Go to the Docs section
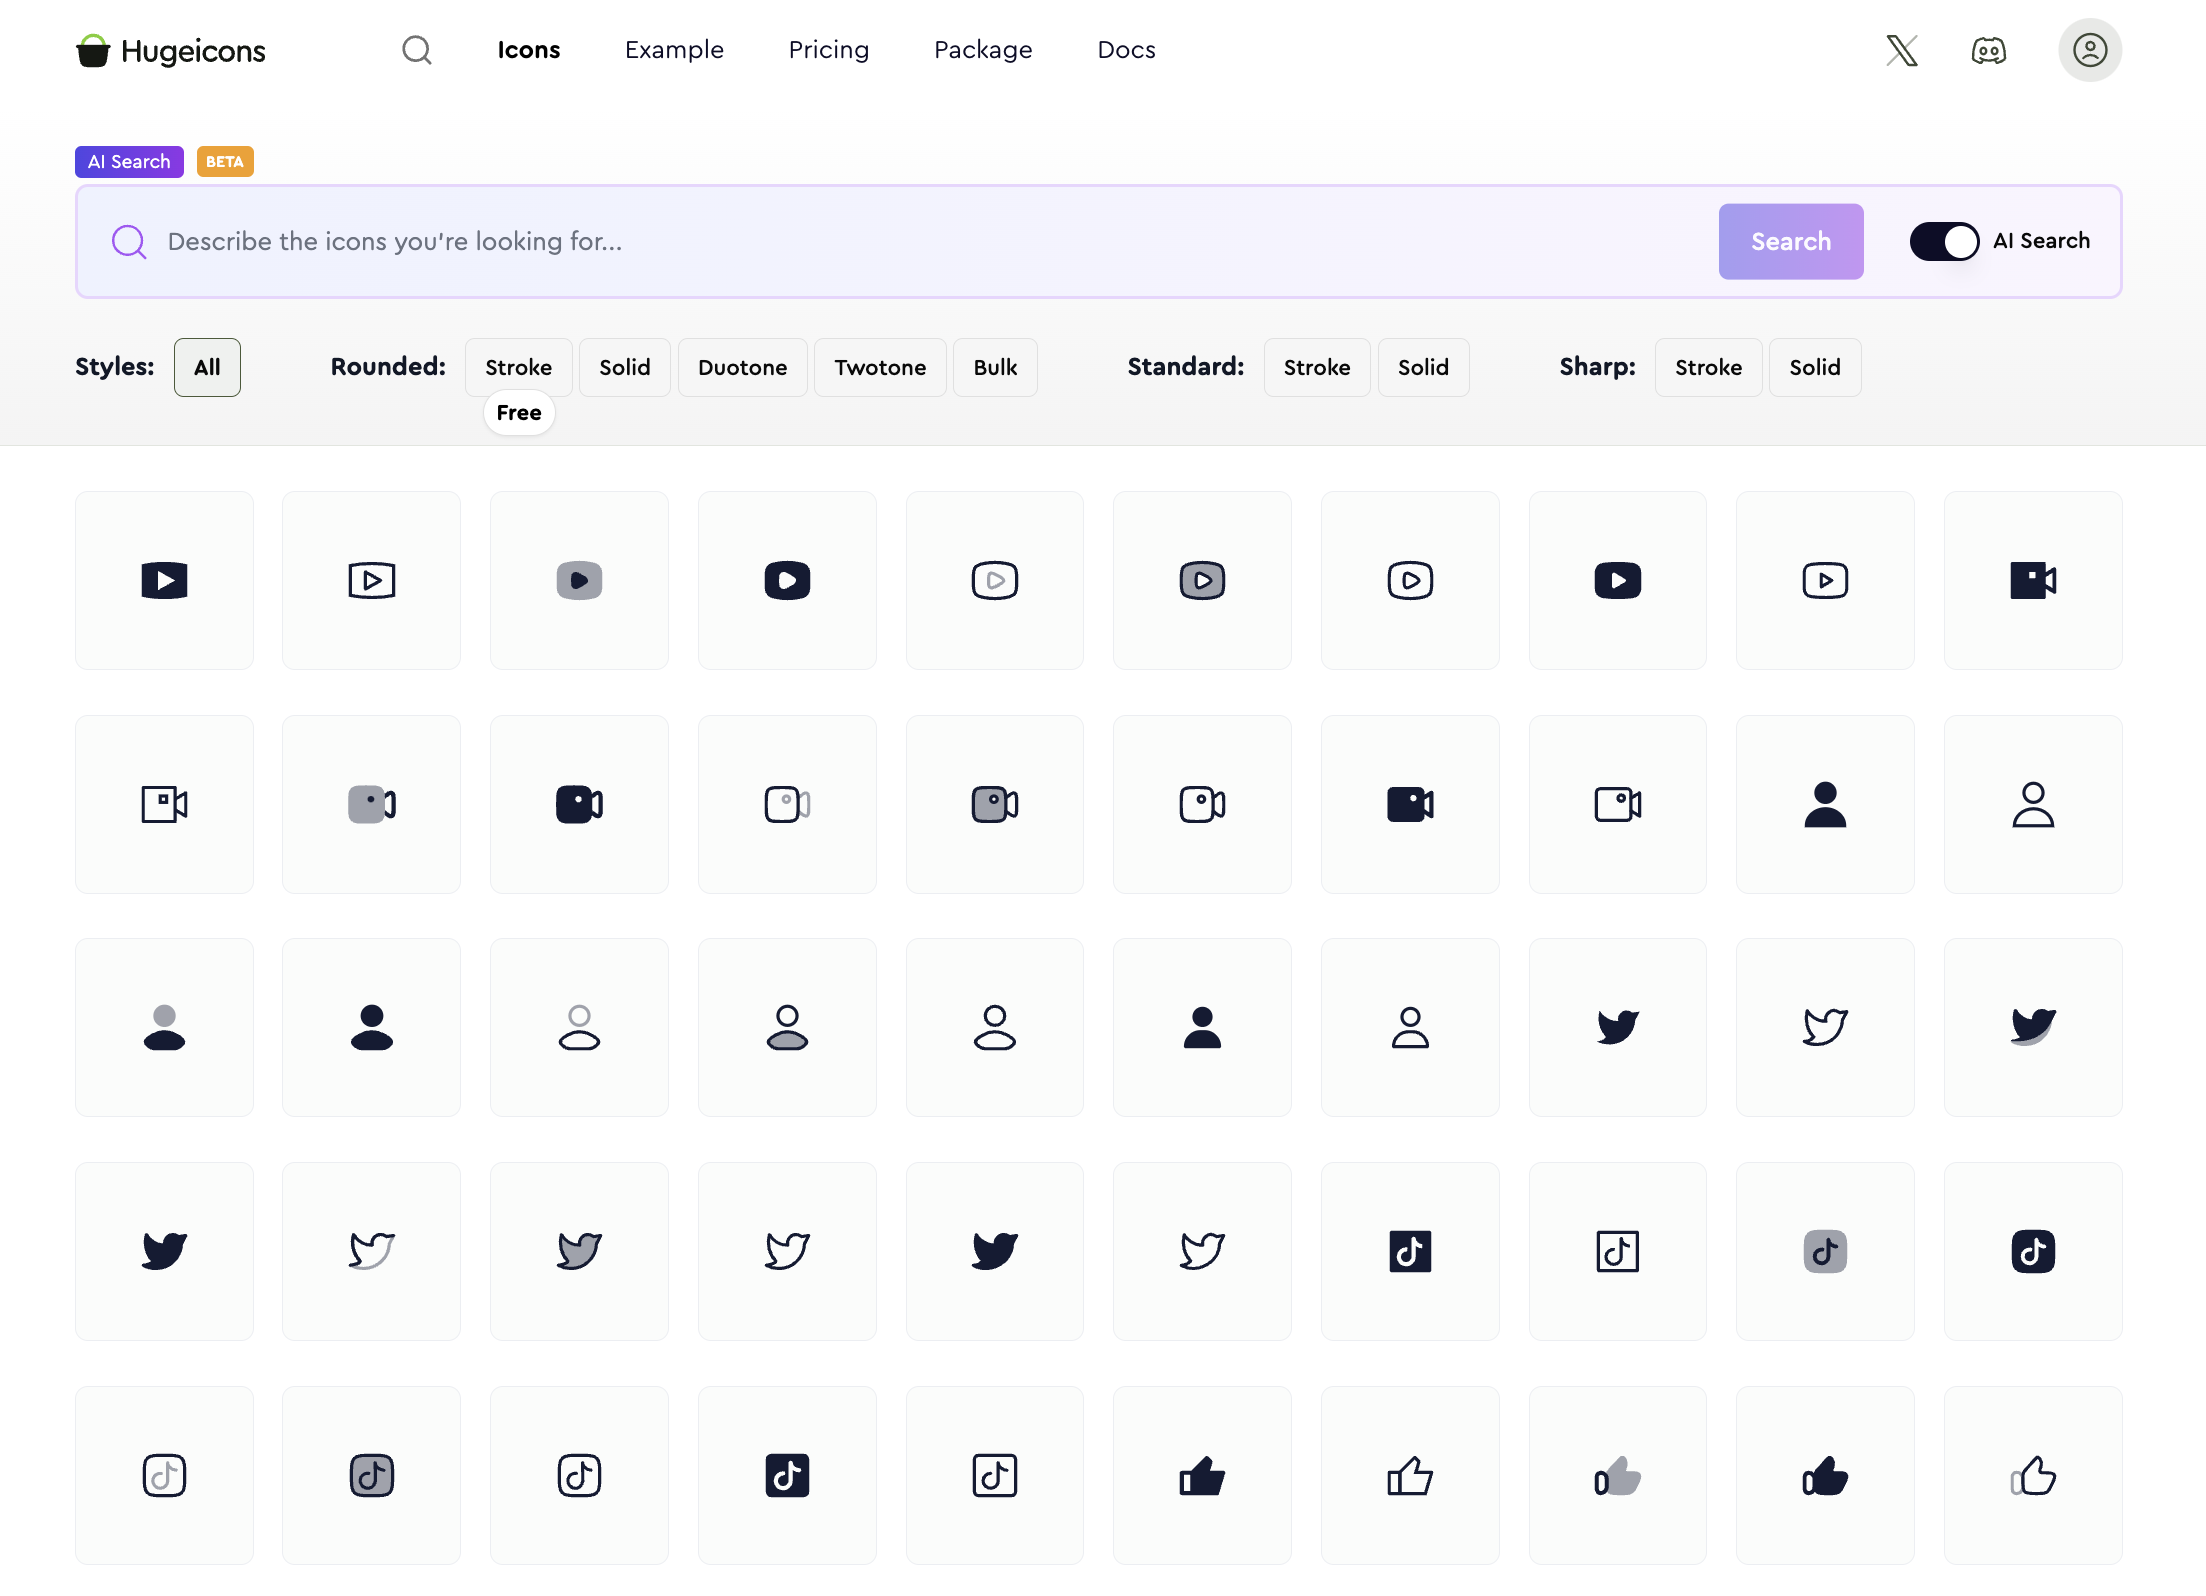Viewport: 2206px width, 1596px height. click(1126, 50)
